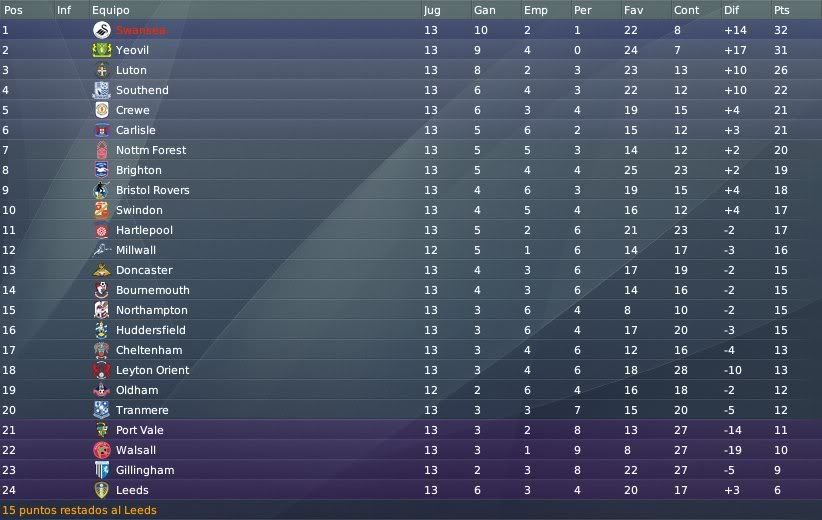The width and height of the screenshot is (822, 520).
Task: Click the Swansea club crest icon
Action: coord(102,30)
